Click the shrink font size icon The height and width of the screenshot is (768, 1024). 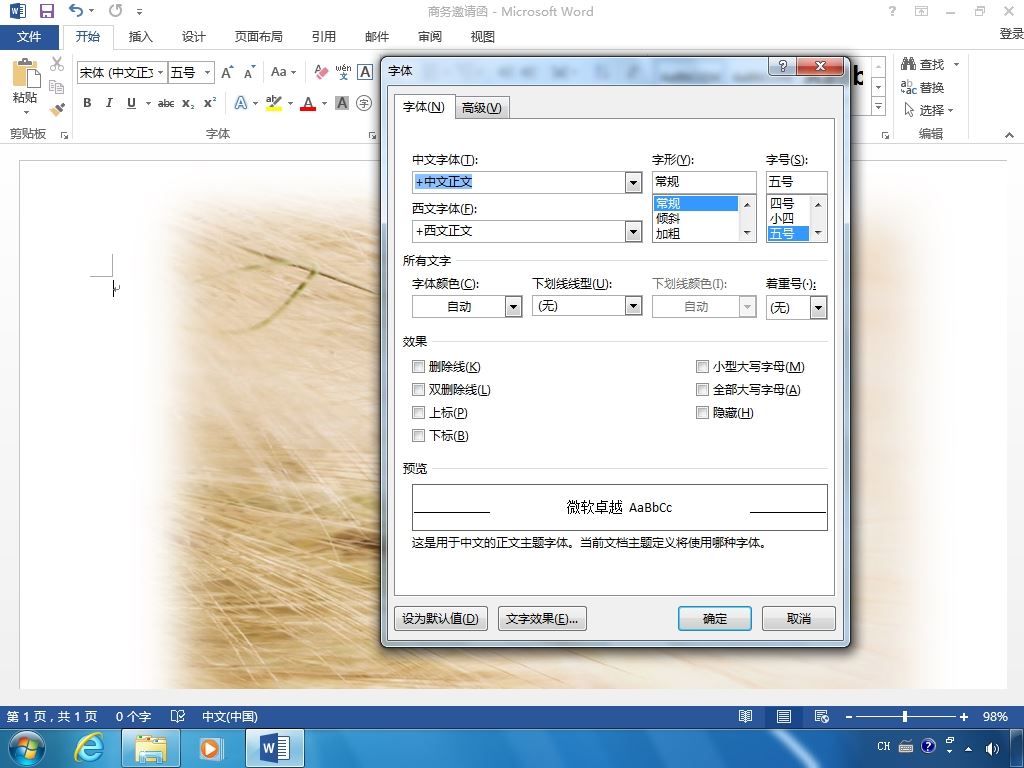(x=249, y=72)
